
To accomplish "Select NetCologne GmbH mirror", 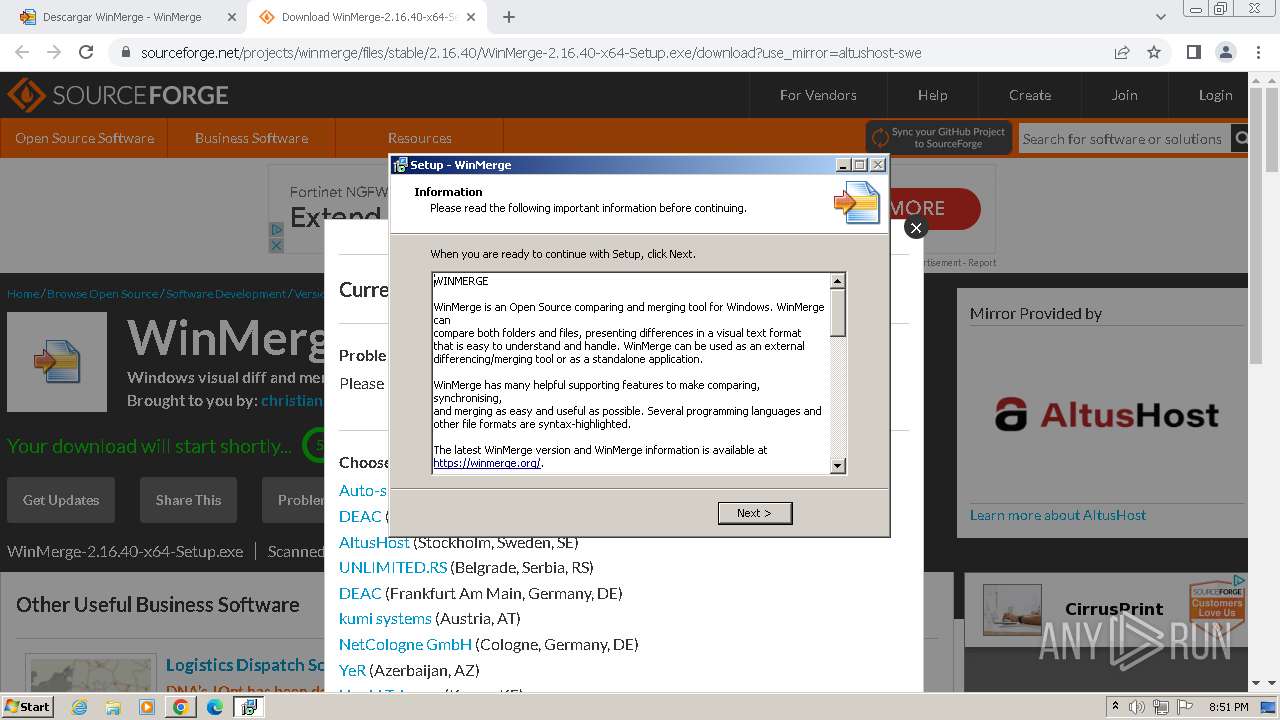I will click(x=405, y=644).
